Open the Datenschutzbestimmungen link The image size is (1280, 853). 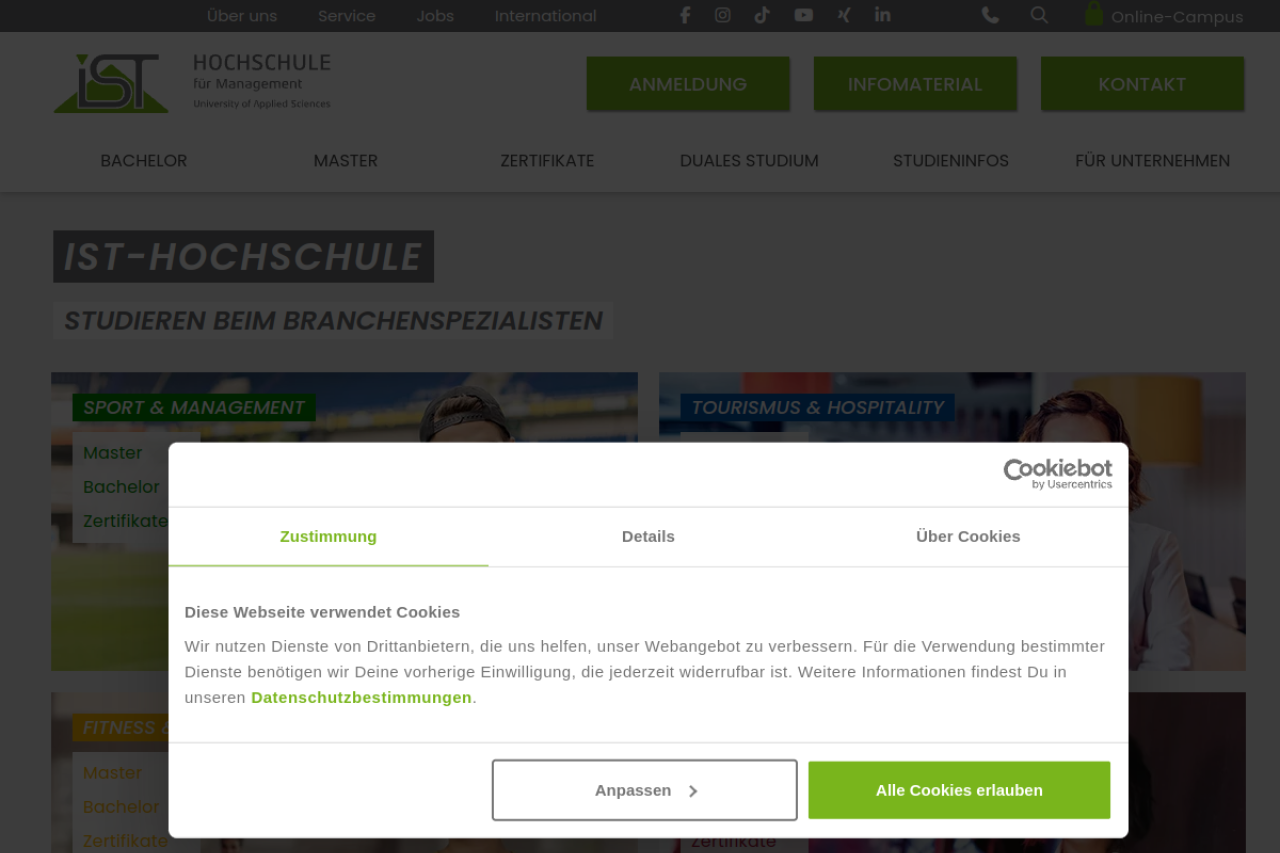pyautogui.click(x=361, y=698)
